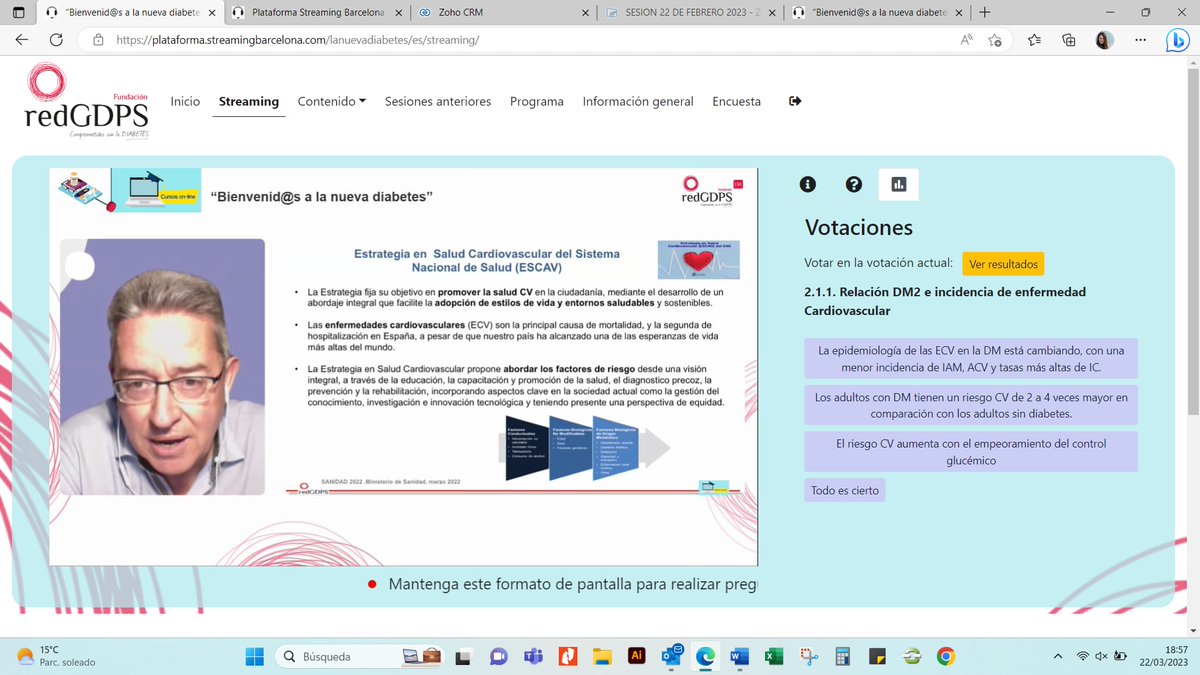Vote 'La epidemiología de las ECV' option
Viewport: 1200px width, 675px height.
[971, 359]
